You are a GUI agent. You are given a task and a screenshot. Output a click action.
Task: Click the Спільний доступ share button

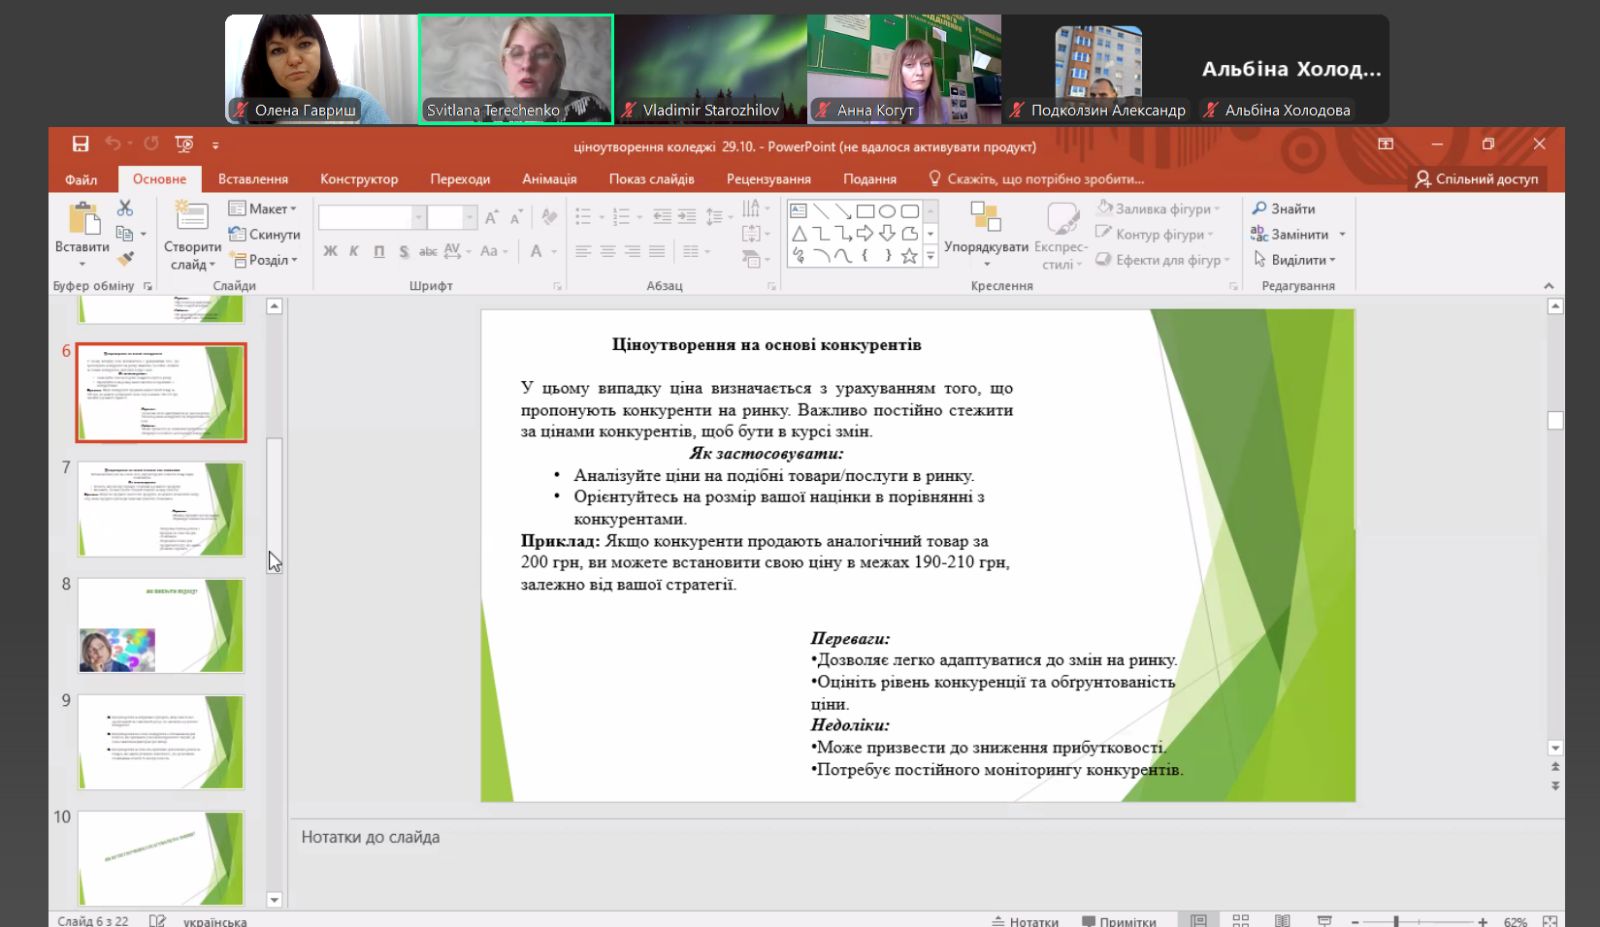coord(1476,179)
